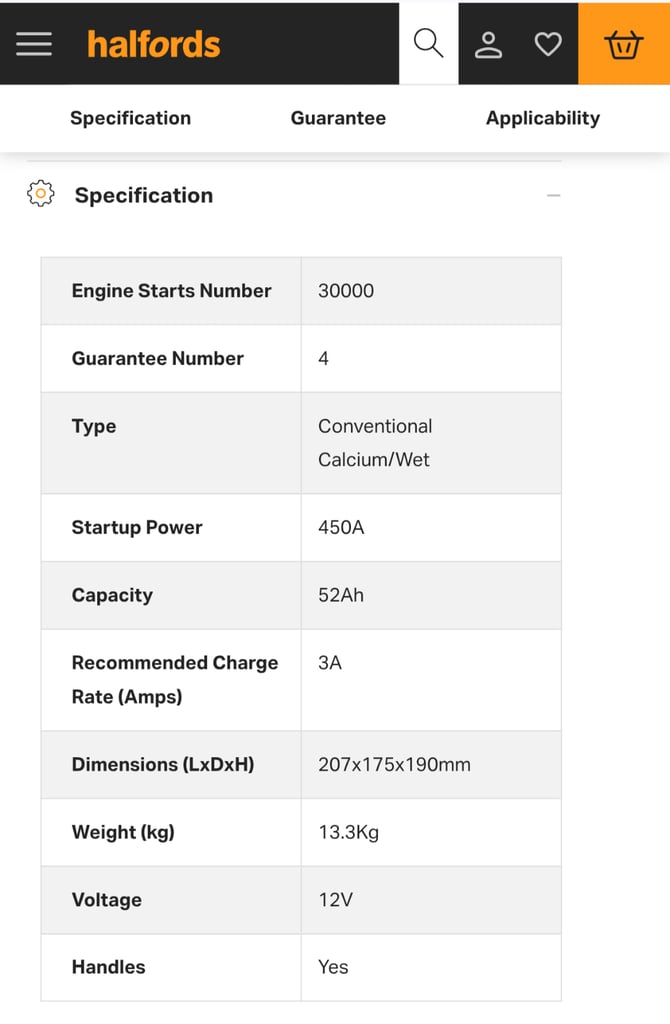Select the Conventional Calcium/Wet type value

(x=375, y=443)
